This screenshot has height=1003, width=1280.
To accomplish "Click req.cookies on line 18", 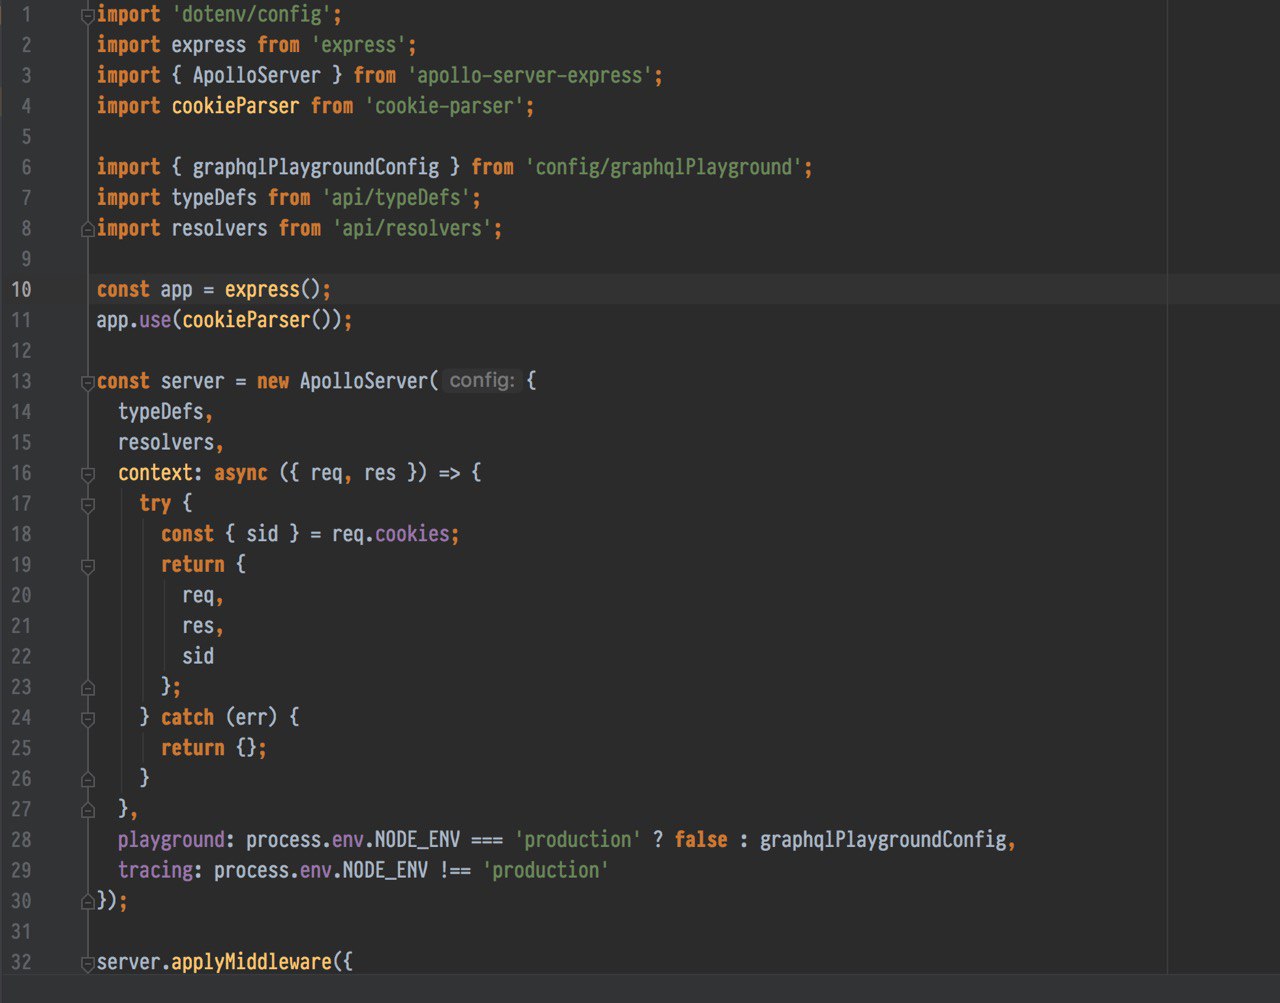I will [391, 534].
